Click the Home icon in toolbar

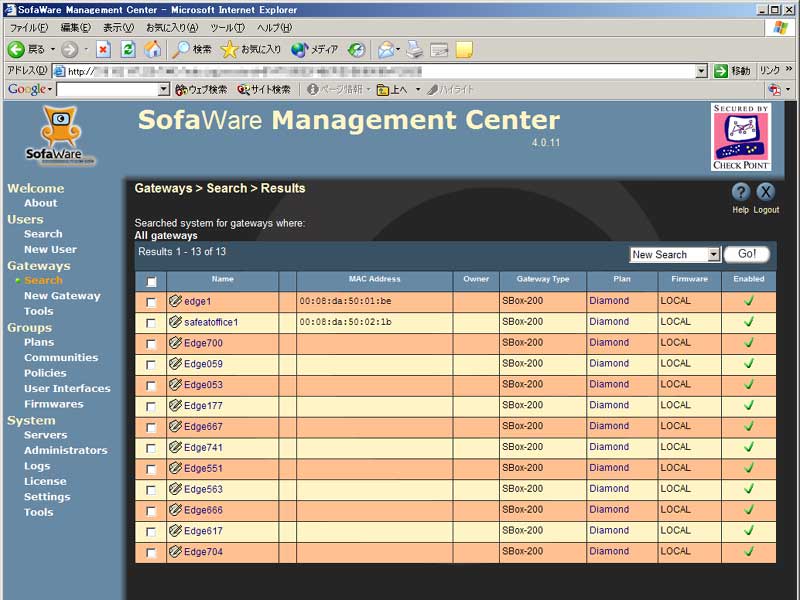(152, 49)
